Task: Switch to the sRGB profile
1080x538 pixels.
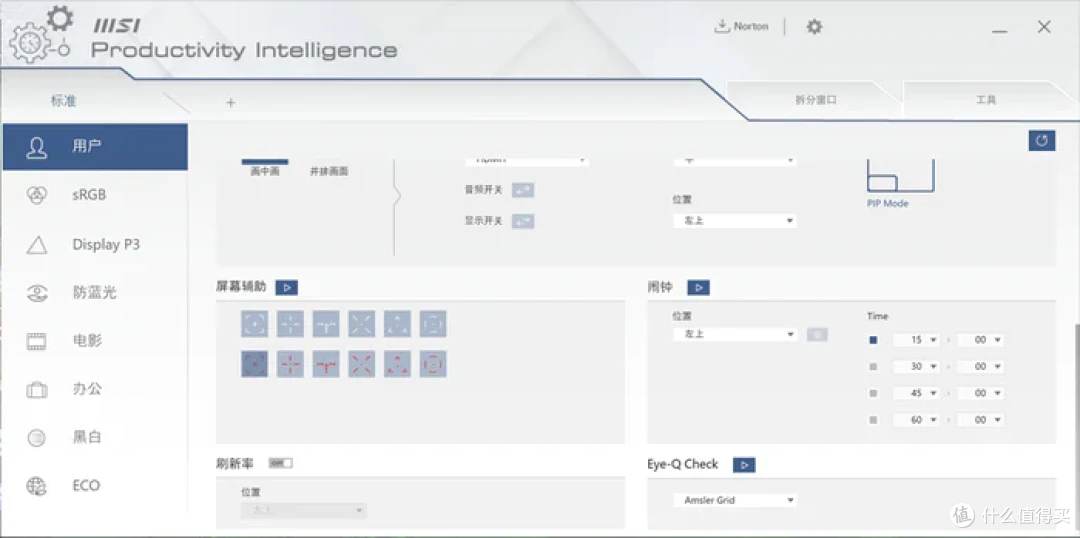Action: click(x=95, y=195)
